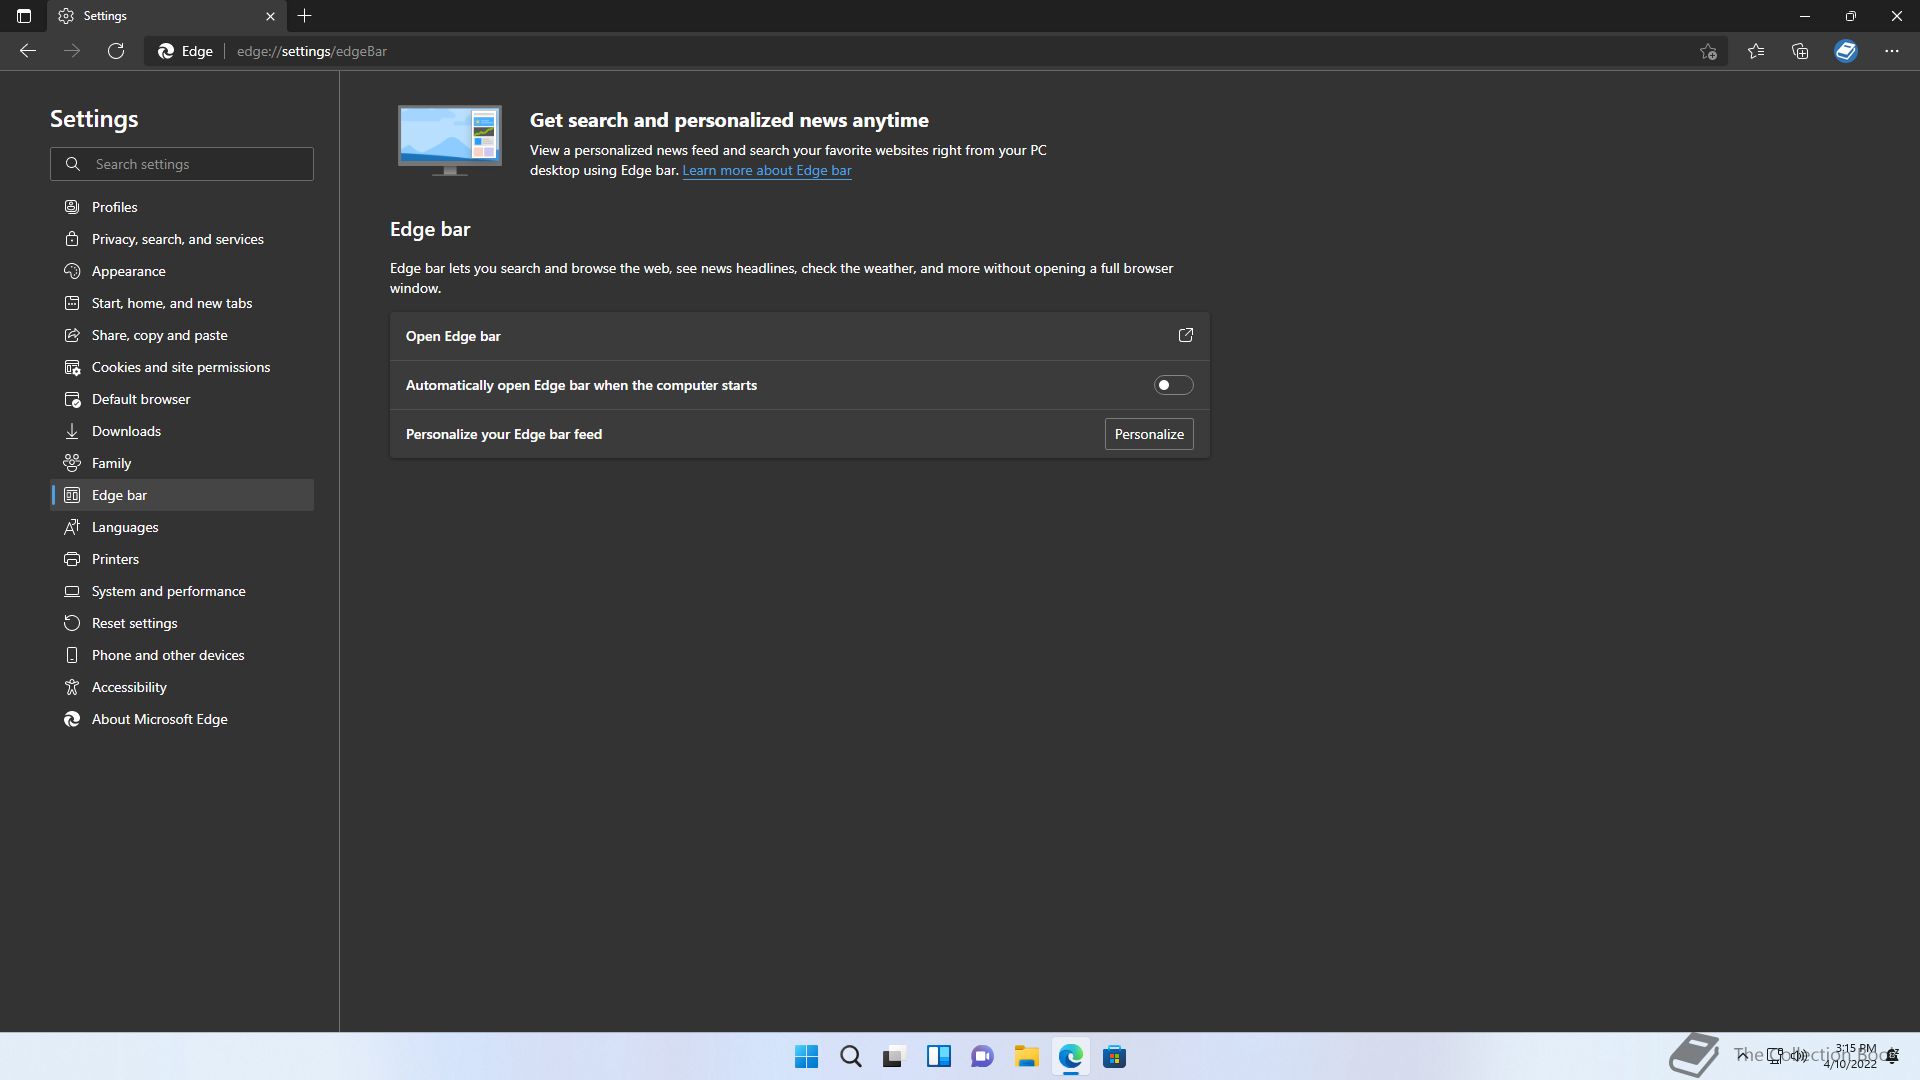Image resolution: width=1920 pixels, height=1080 pixels.
Task: Open the Favorites list icon
Action: tap(1756, 51)
